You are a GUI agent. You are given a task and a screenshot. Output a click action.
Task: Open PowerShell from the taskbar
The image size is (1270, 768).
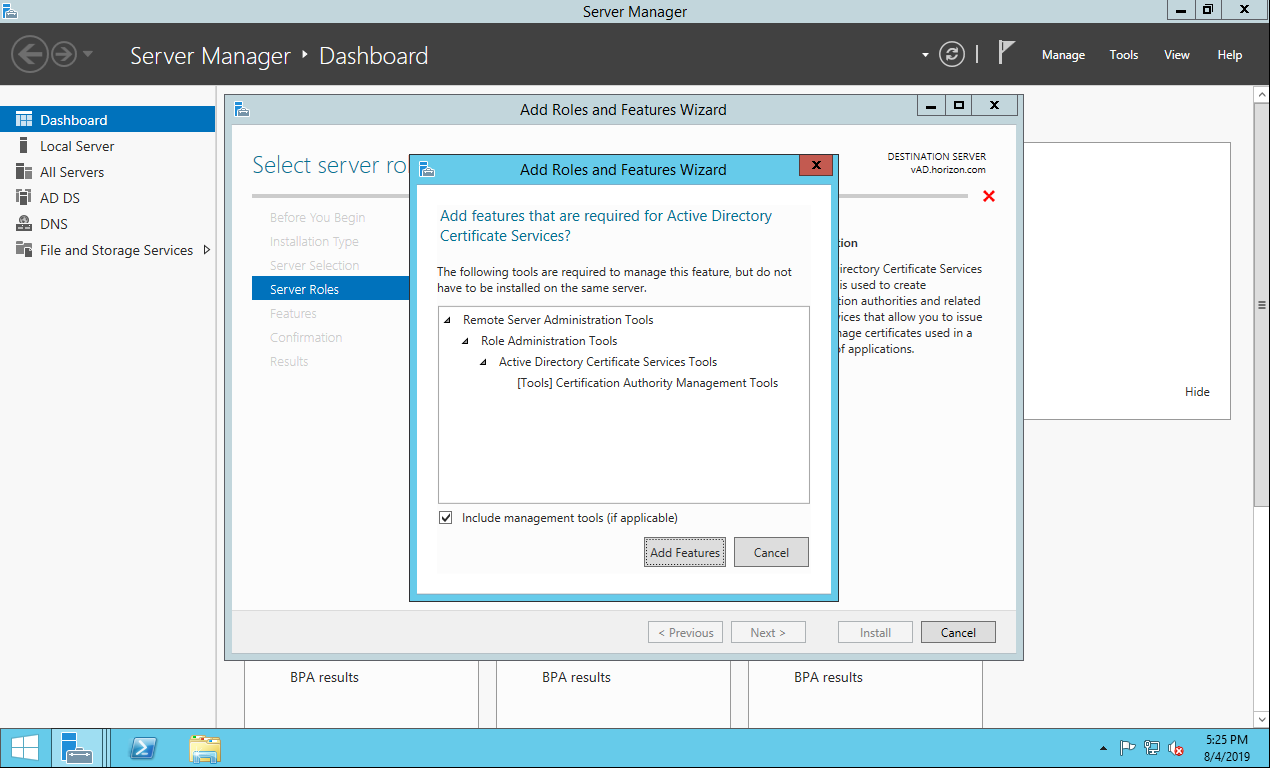pyautogui.click(x=144, y=748)
